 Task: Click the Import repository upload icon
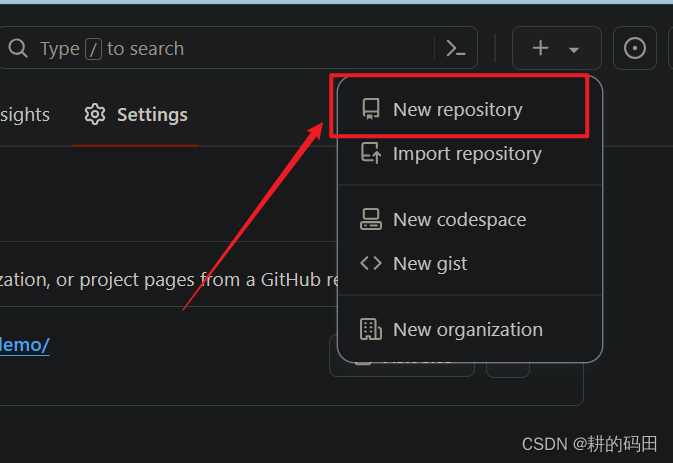click(x=371, y=153)
